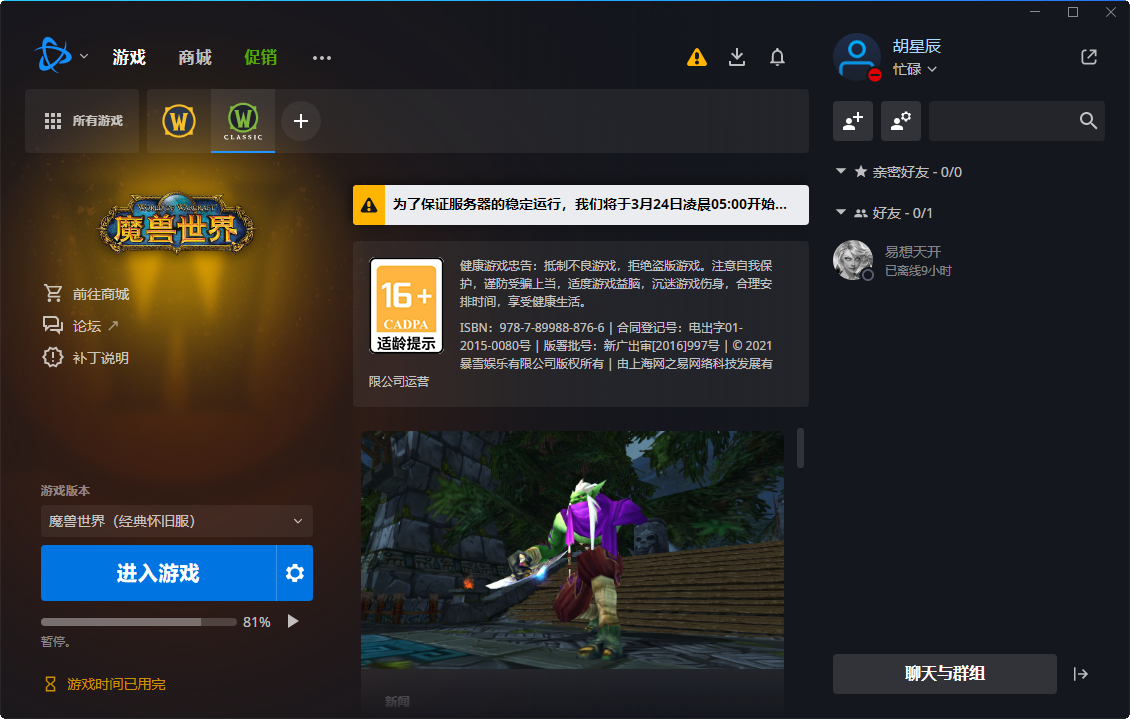Click the 已离线9小时 status text
Viewport: 1130px width, 719px height.
918,271
